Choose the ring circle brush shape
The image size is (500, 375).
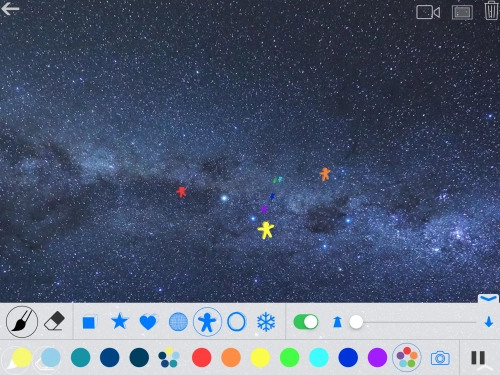click(236, 322)
